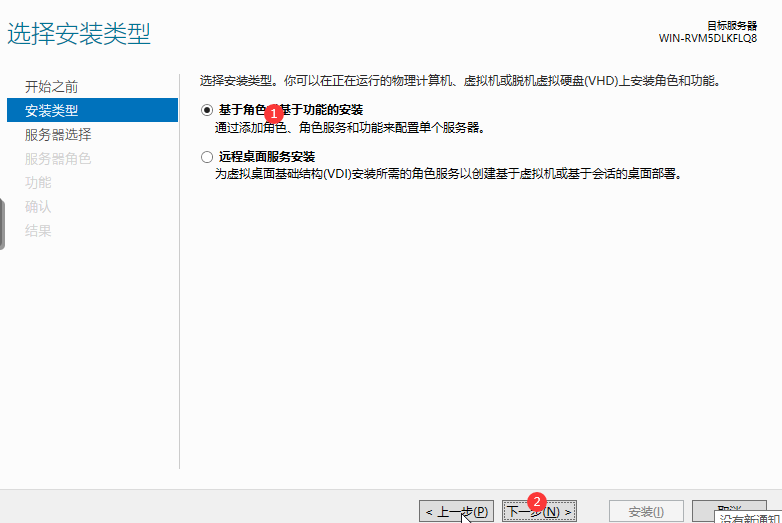Click the 没有新通知 notification tooltip
This screenshot has width=782, height=523.
point(750,518)
